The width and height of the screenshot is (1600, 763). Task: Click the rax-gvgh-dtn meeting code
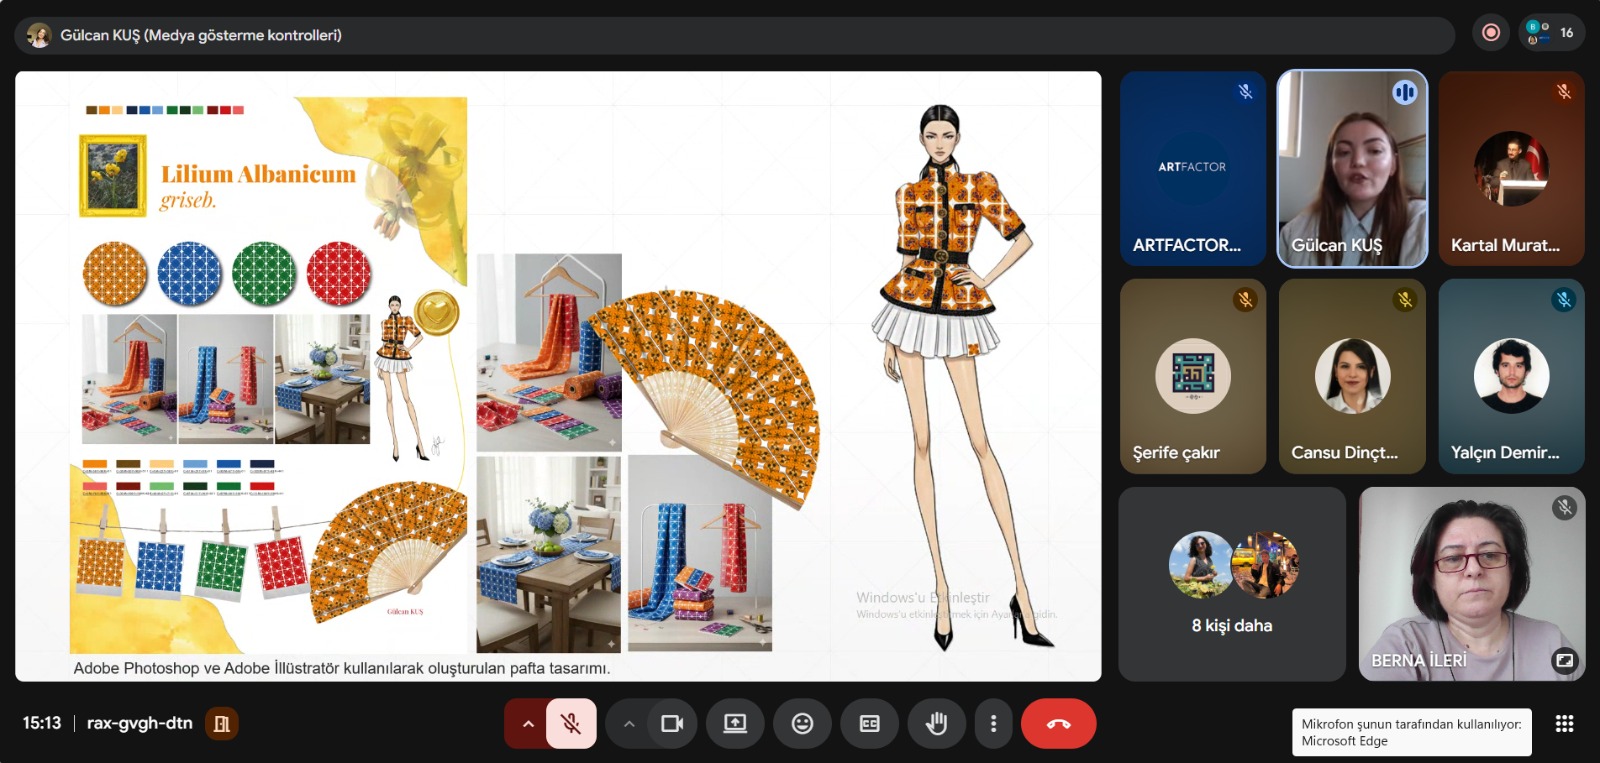(139, 723)
